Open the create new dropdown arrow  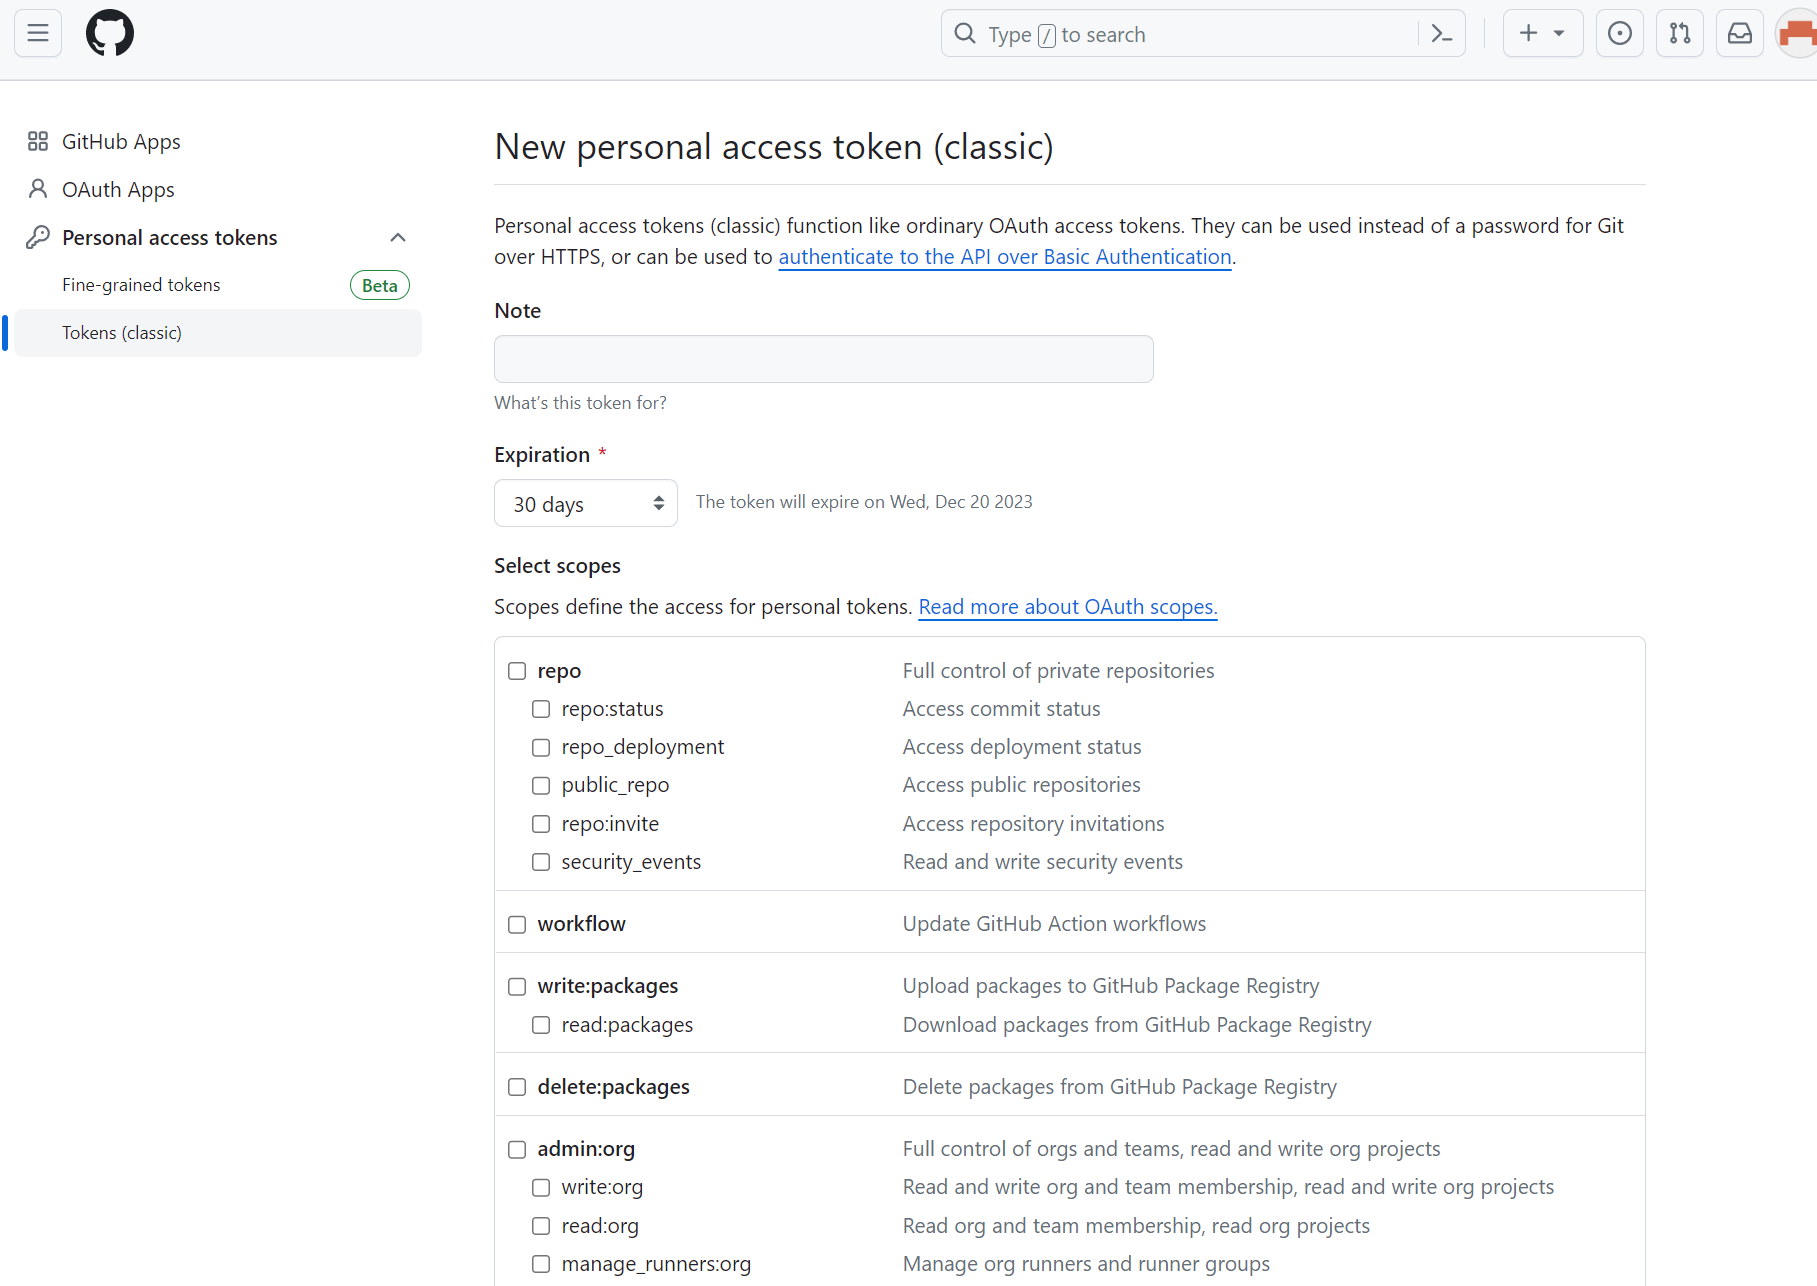pos(1556,33)
